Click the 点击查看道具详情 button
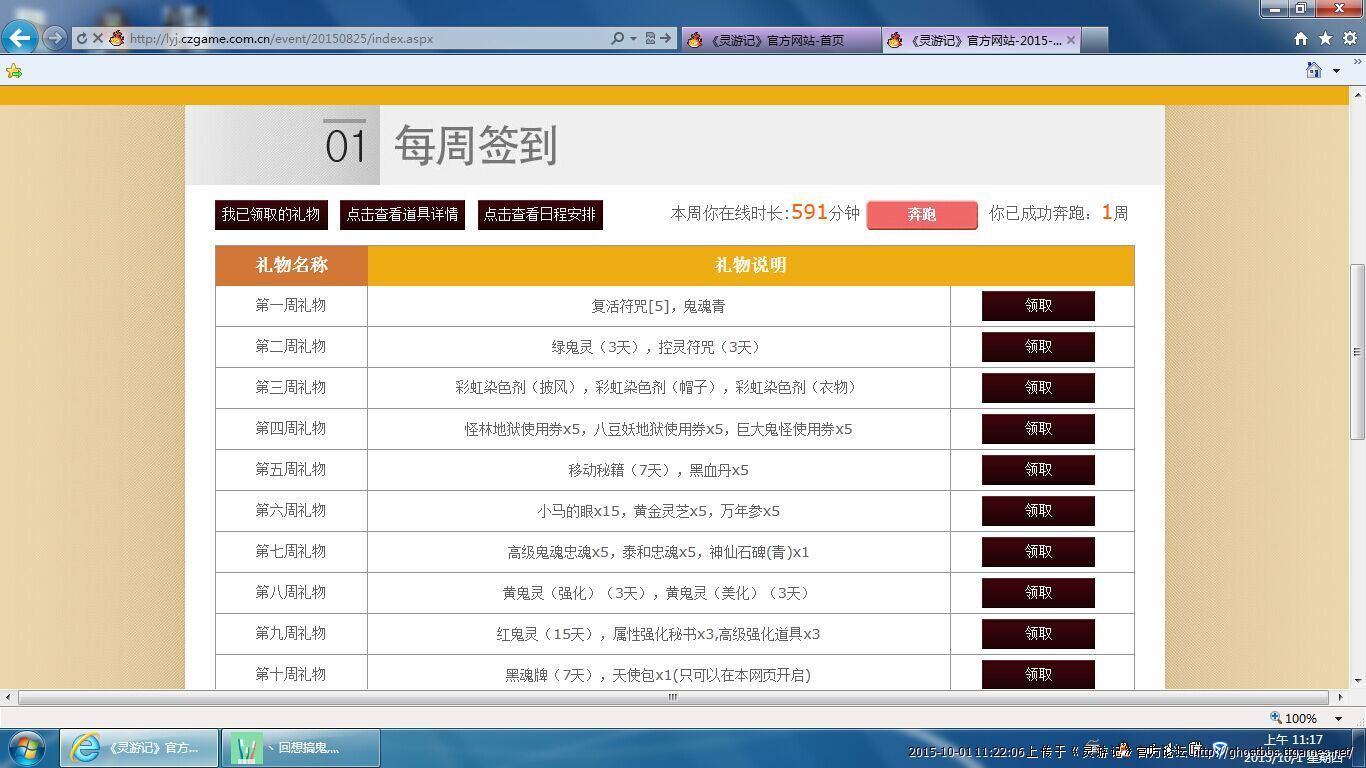 [x=402, y=215]
